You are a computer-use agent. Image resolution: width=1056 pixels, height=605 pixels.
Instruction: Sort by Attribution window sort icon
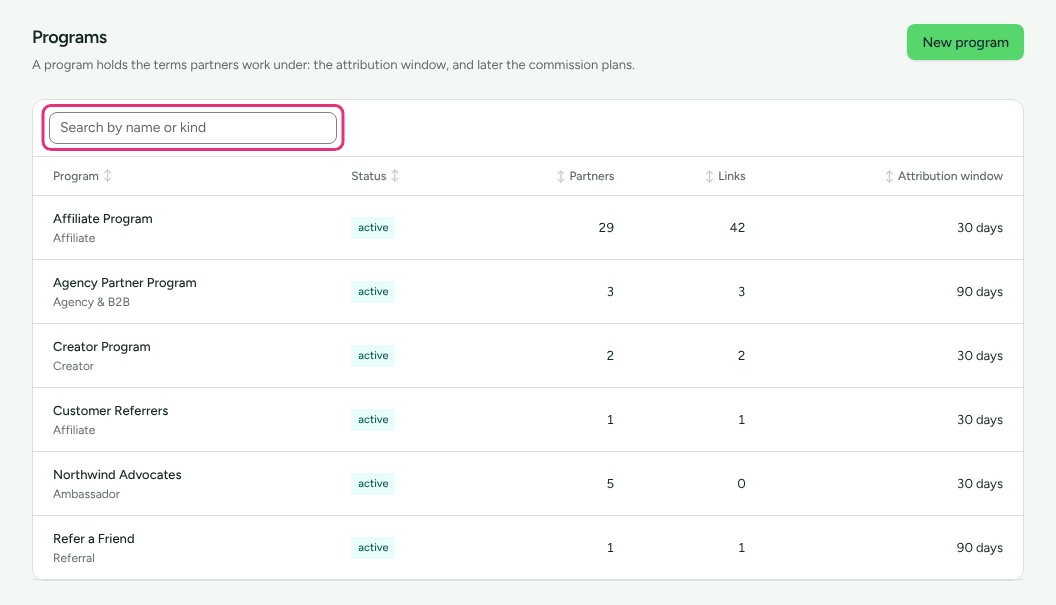889,177
